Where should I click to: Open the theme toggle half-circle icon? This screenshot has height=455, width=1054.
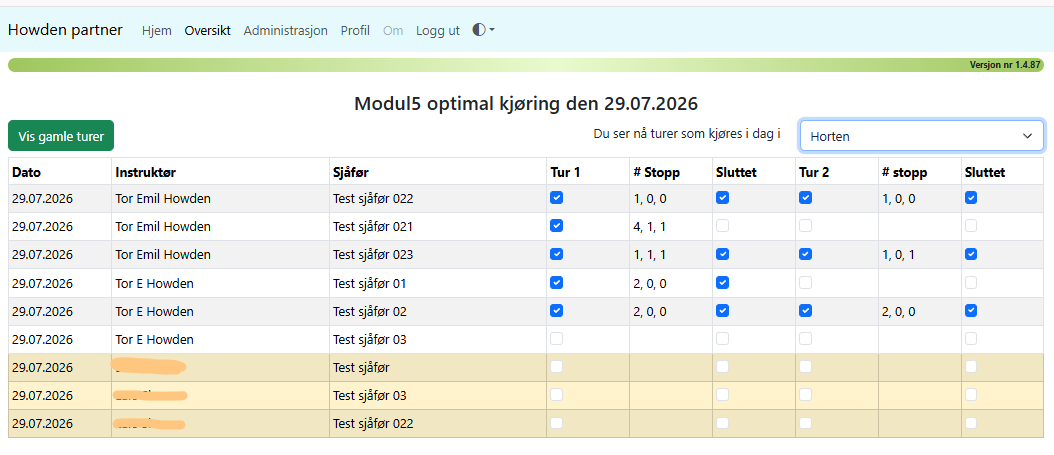pyautogui.click(x=479, y=30)
